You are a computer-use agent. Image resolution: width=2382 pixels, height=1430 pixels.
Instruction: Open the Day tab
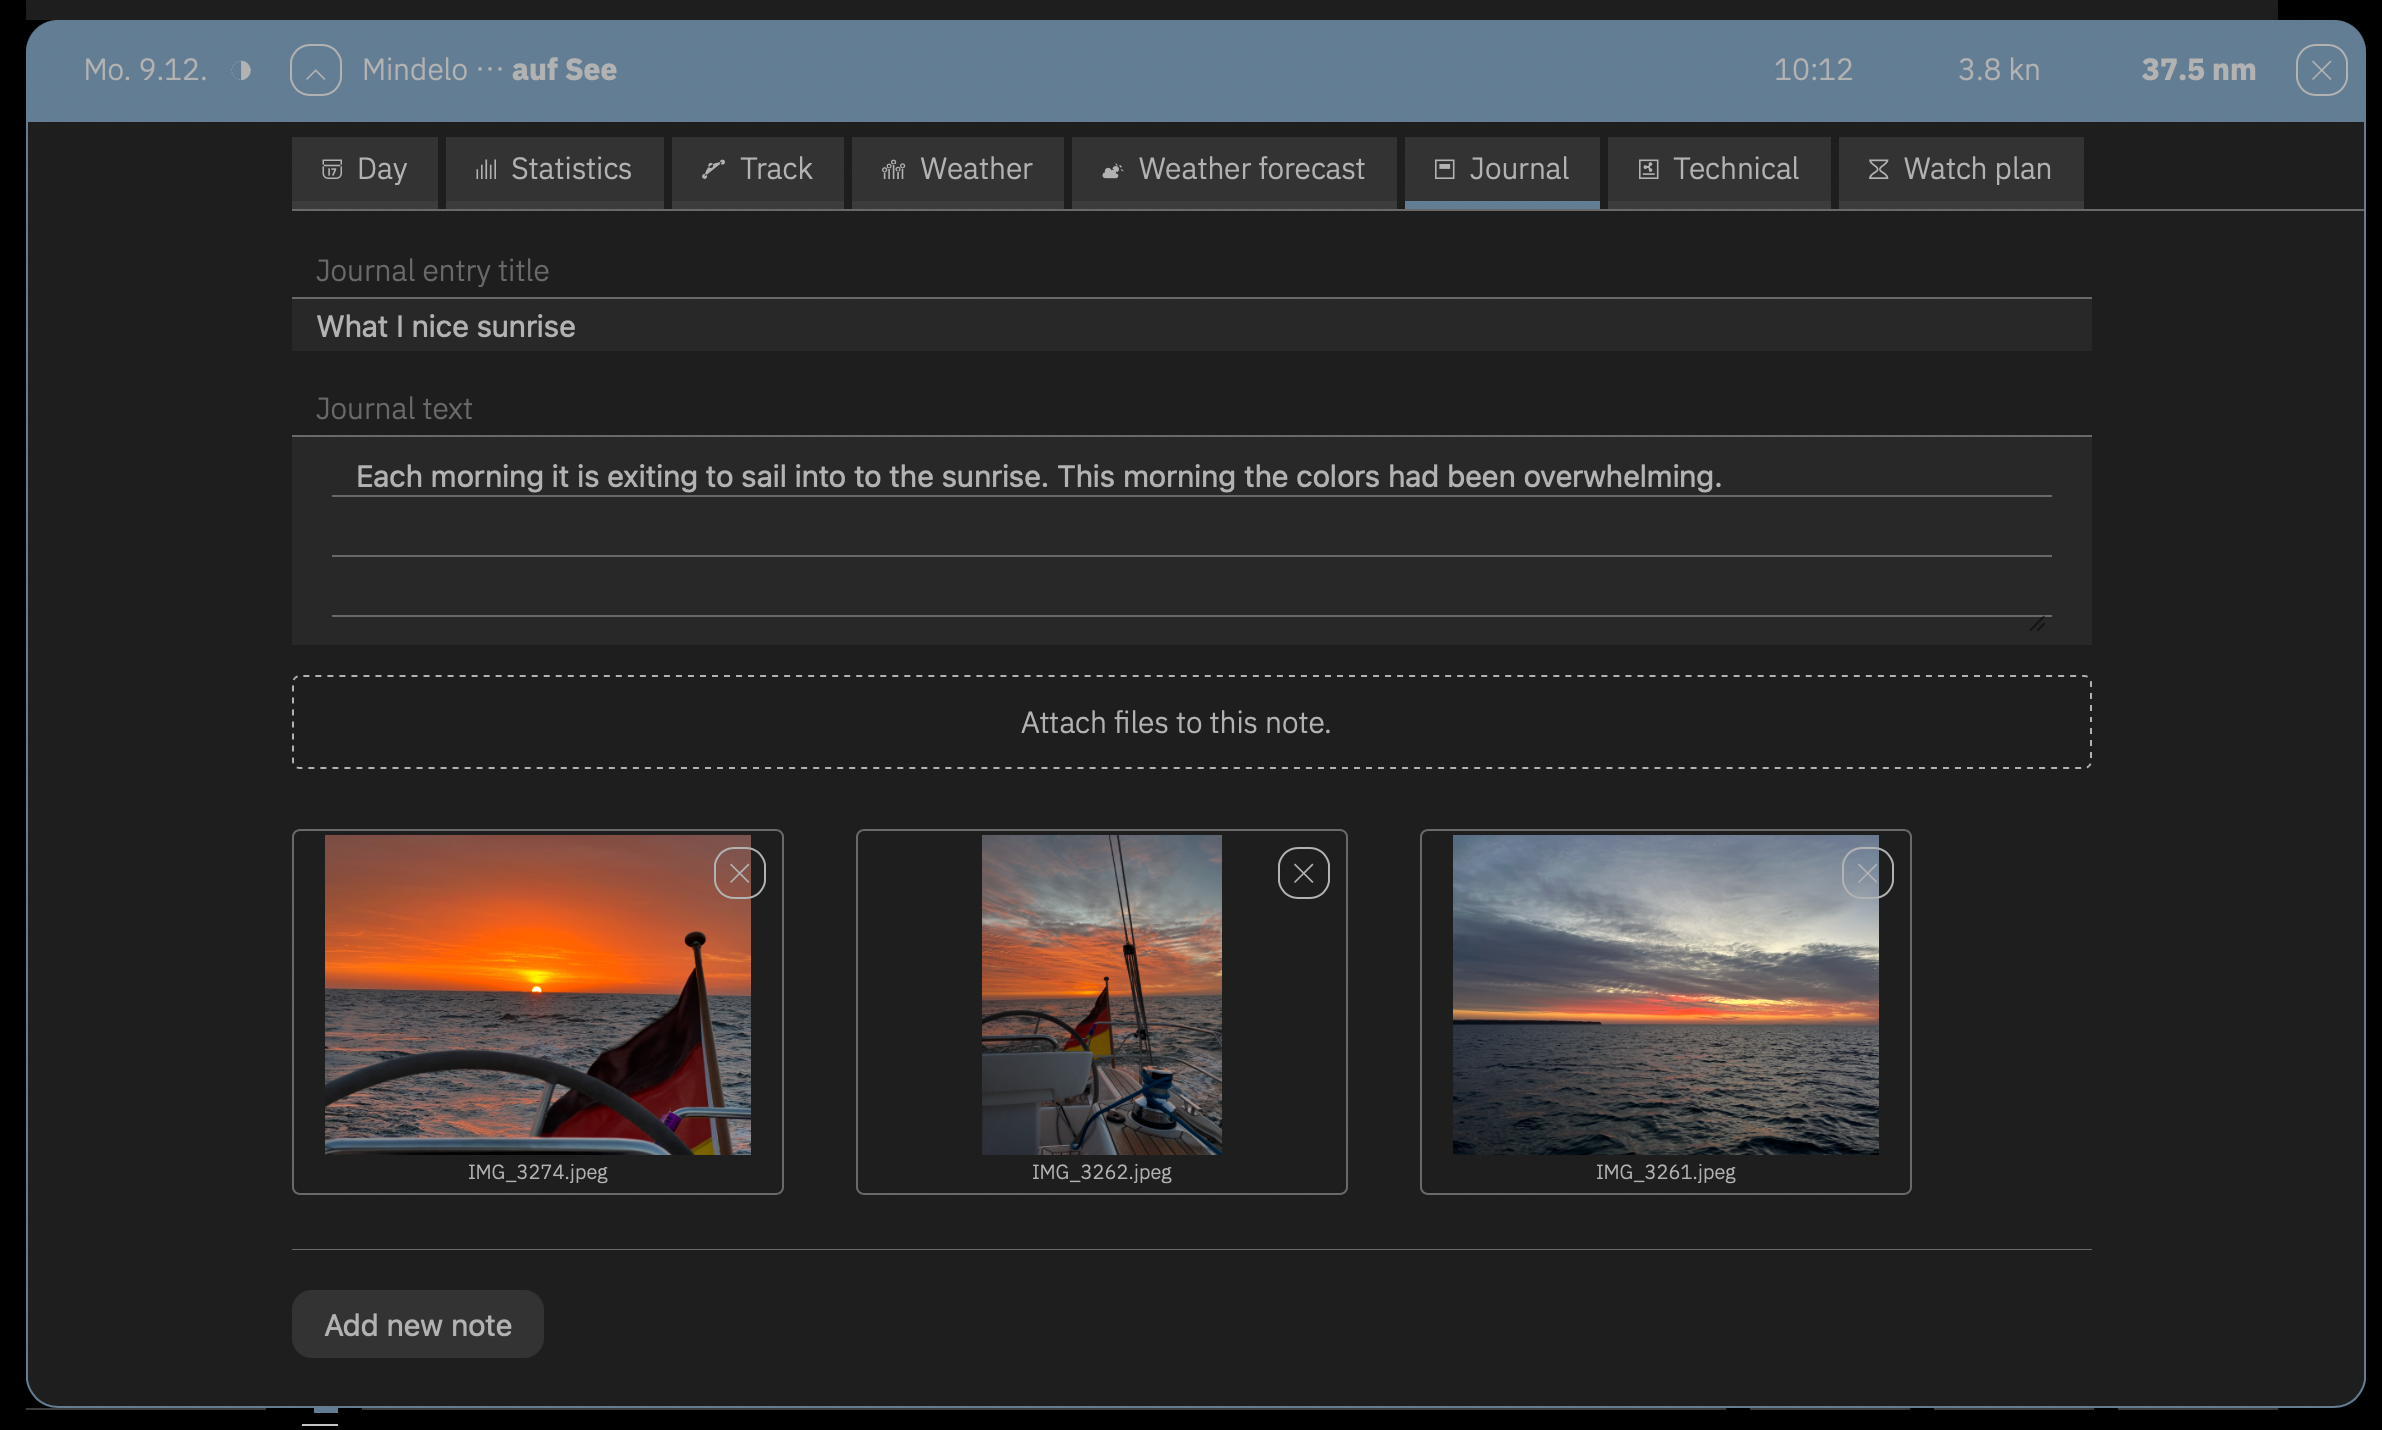(364, 170)
